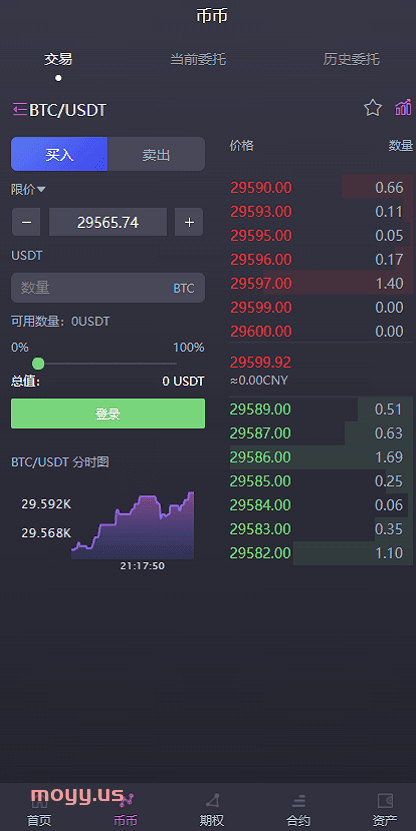Open the trading pair list icon beside BTC/USDT

pos(20,110)
